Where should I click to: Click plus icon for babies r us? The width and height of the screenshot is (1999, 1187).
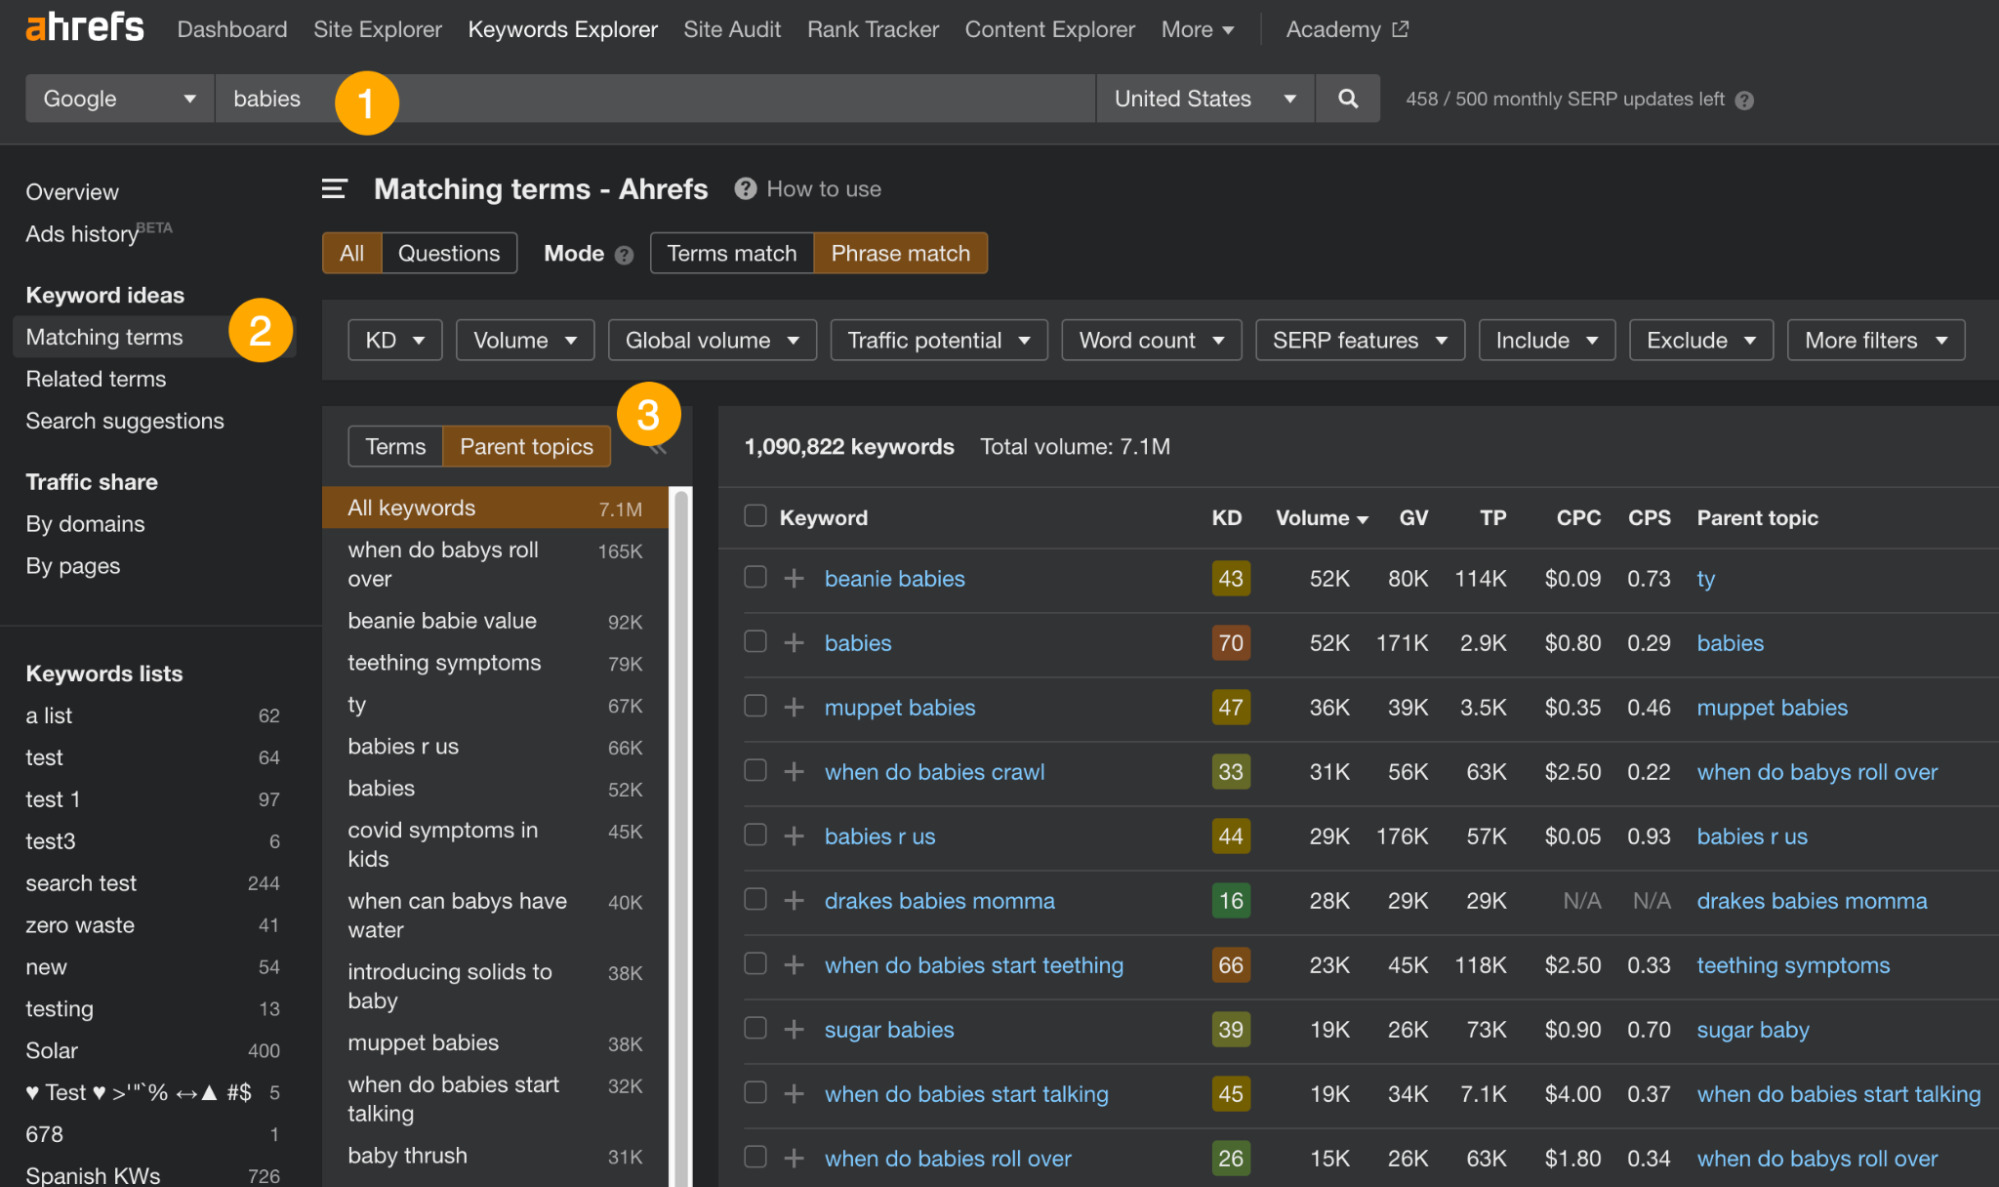[x=794, y=836]
